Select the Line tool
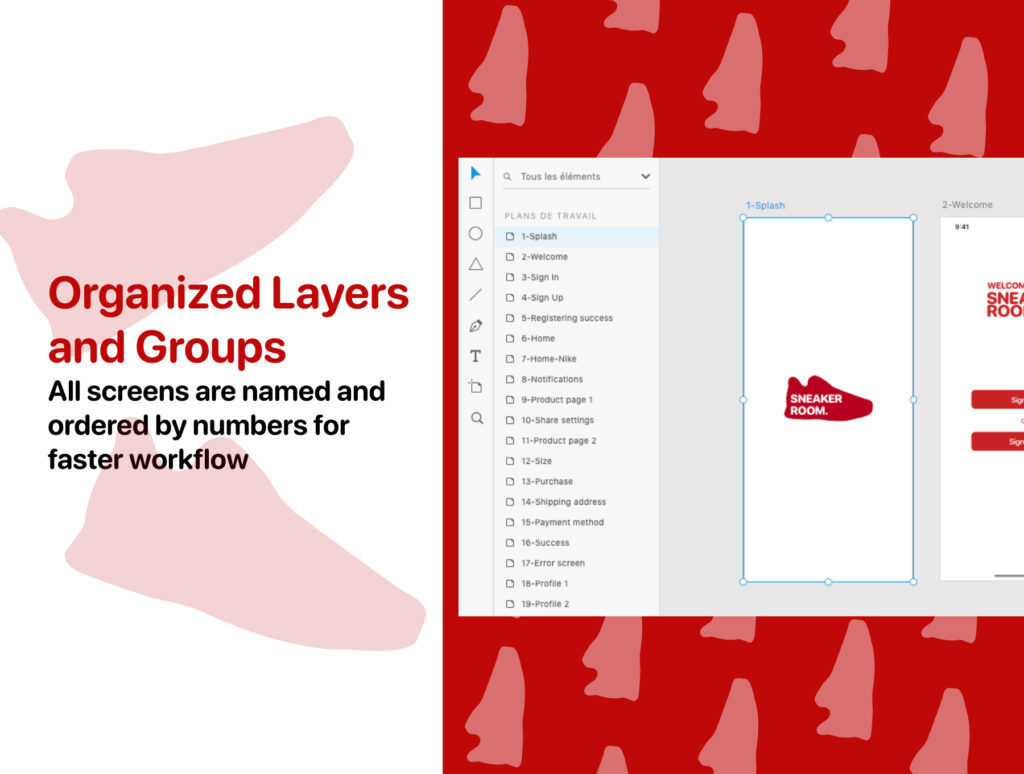This screenshot has width=1024, height=774. point(475,295)
